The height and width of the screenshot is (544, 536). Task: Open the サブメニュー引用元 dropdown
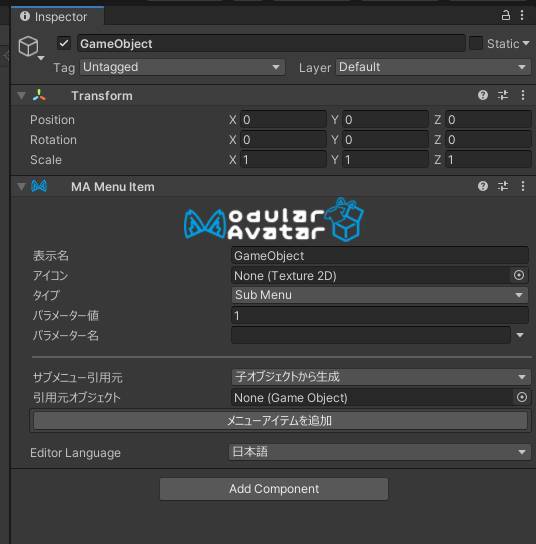pyautogui.click(x=381, y=377)
